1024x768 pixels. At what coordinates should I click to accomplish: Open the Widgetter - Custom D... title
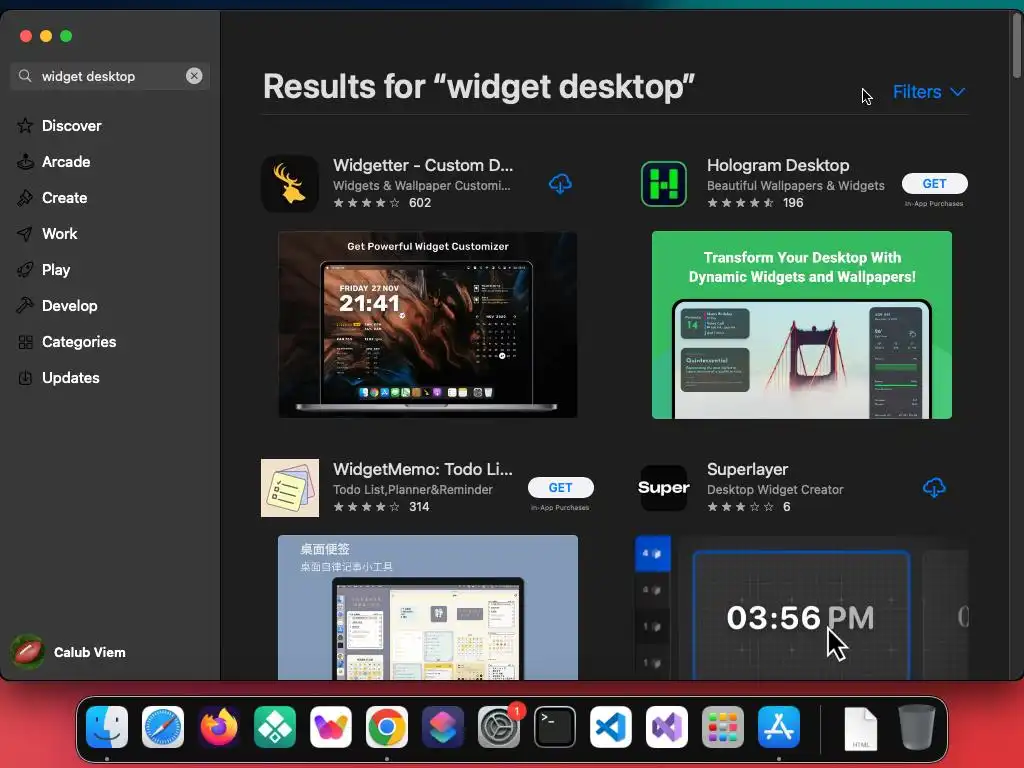tap(423, 165)
